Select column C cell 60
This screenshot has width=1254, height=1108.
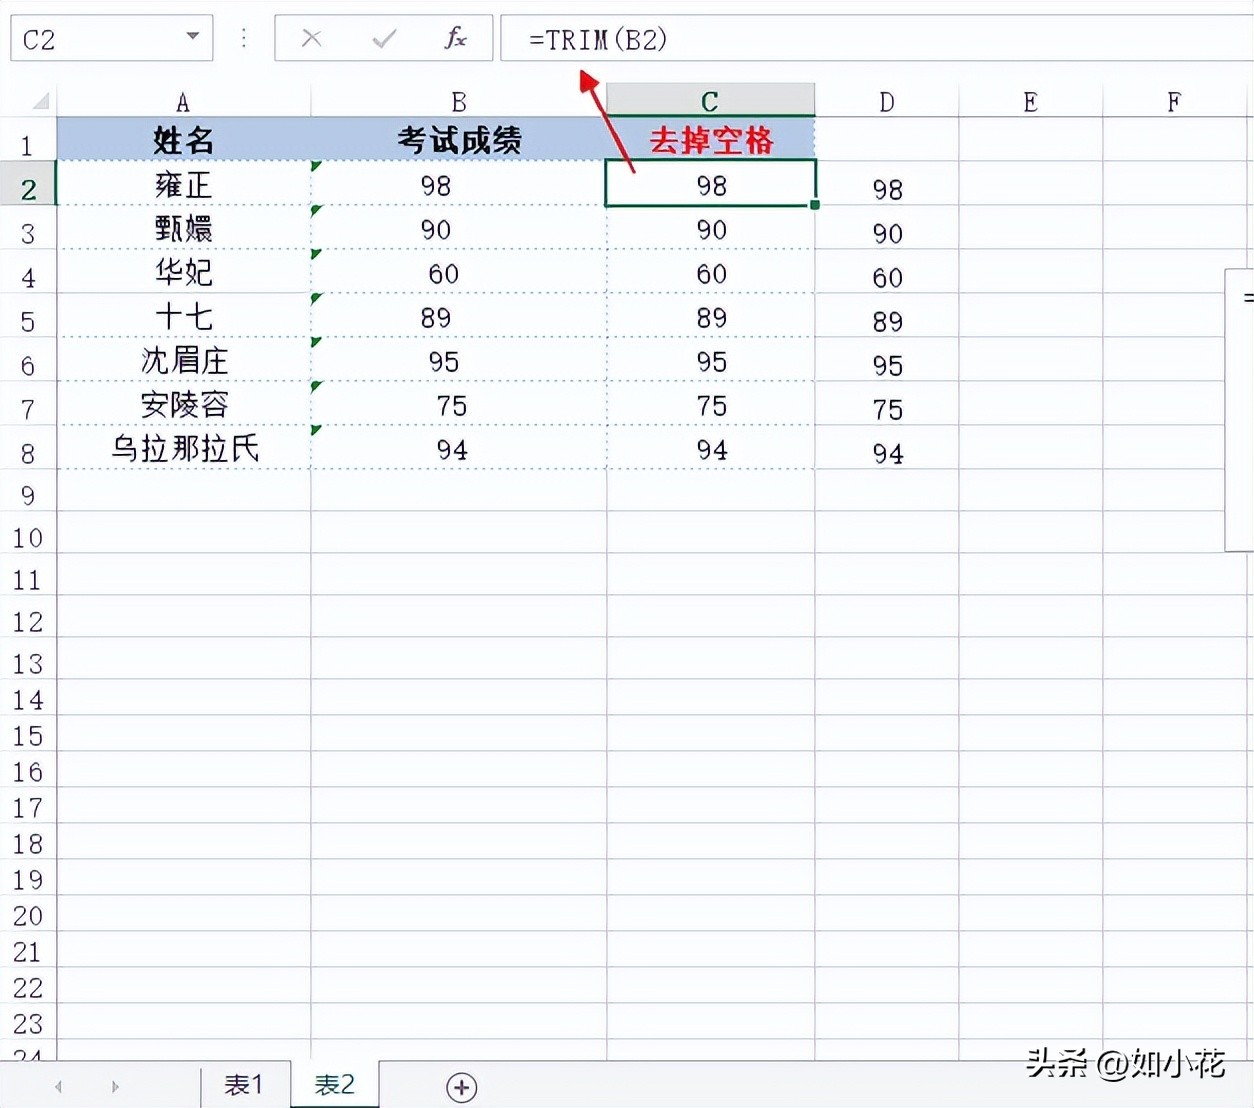711,273
